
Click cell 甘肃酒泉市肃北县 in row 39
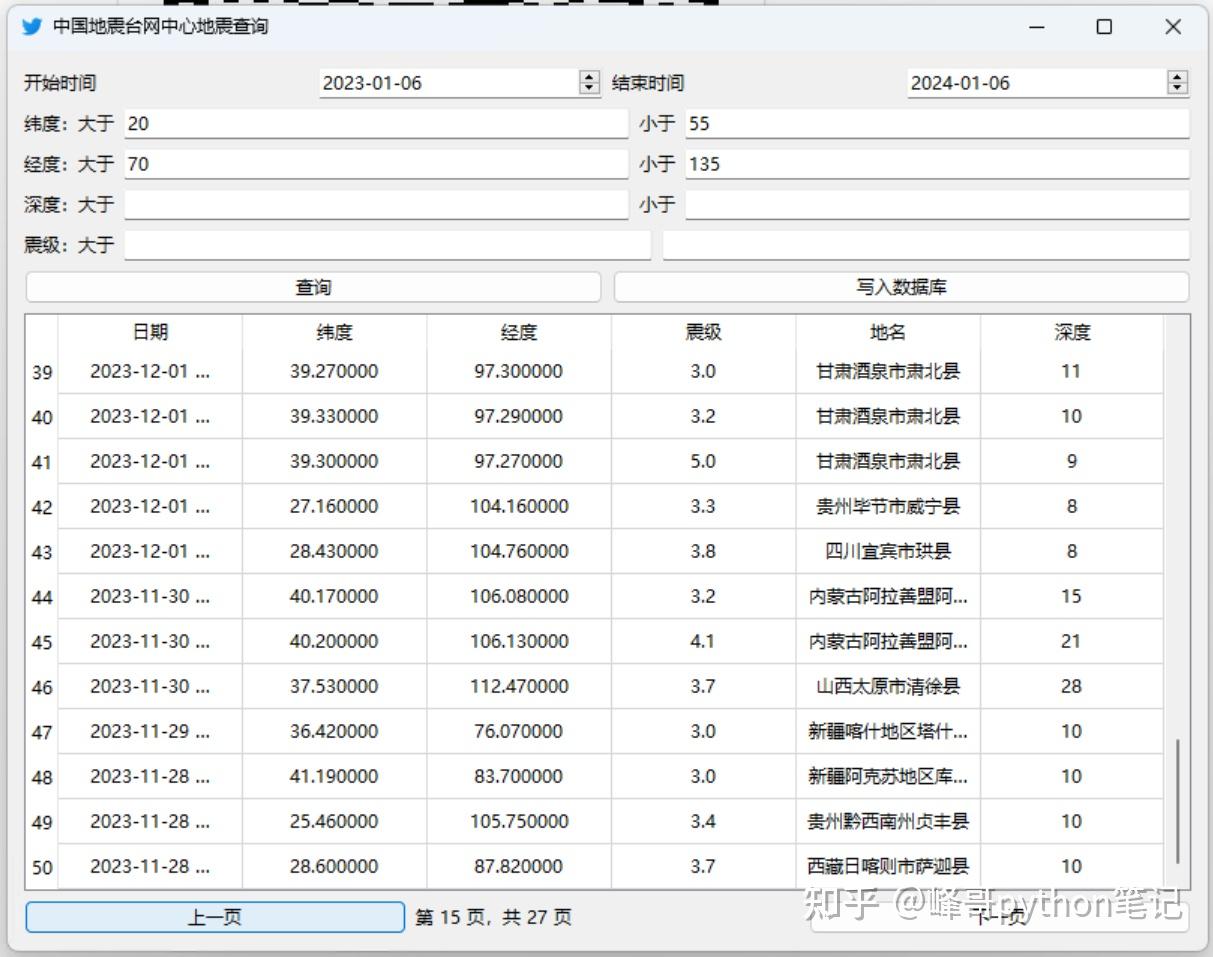point(888,371)
